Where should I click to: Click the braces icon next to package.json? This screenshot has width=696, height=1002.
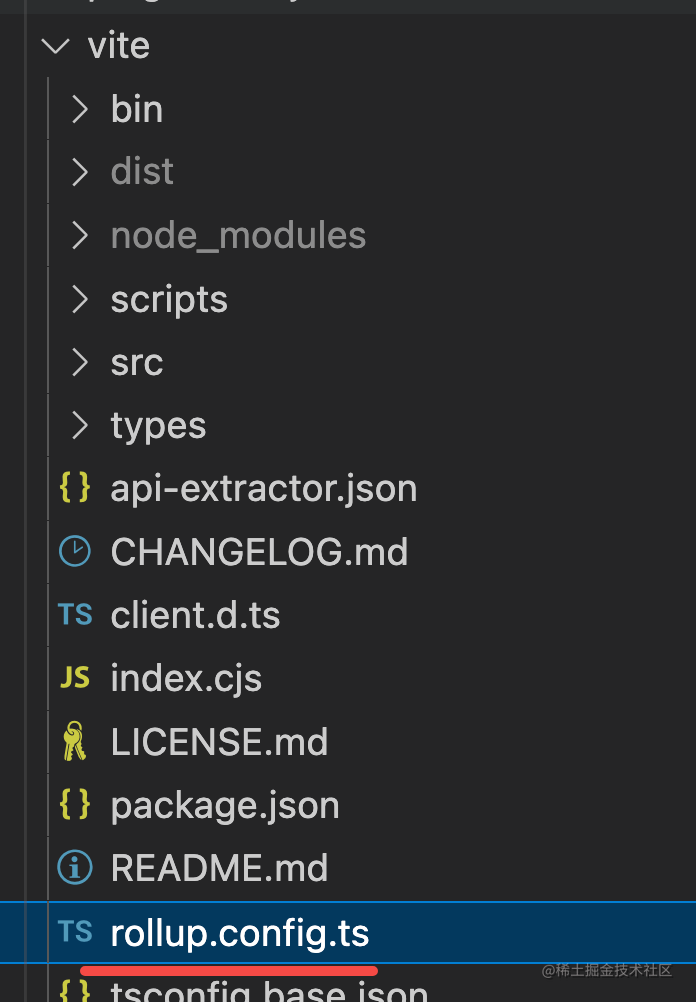point(75,804)
